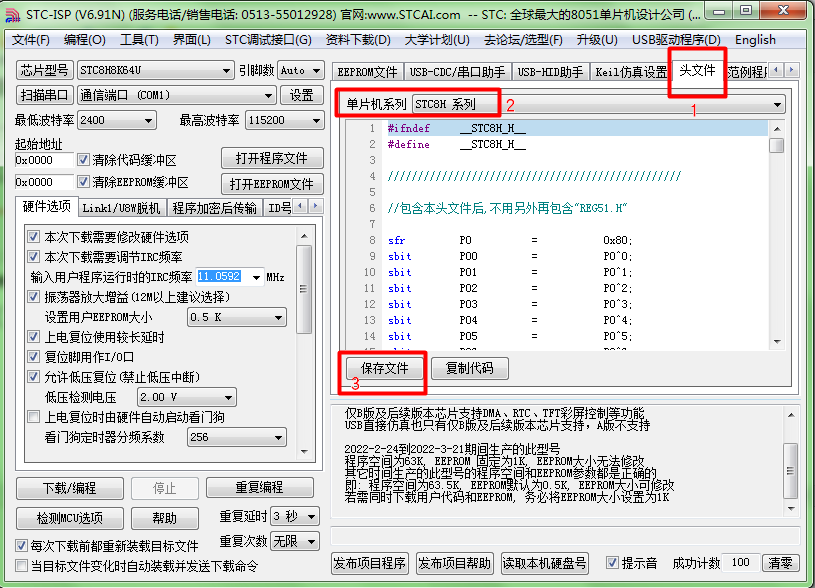
Task: Click the 复制代码 button
Action: pos(469,368)
